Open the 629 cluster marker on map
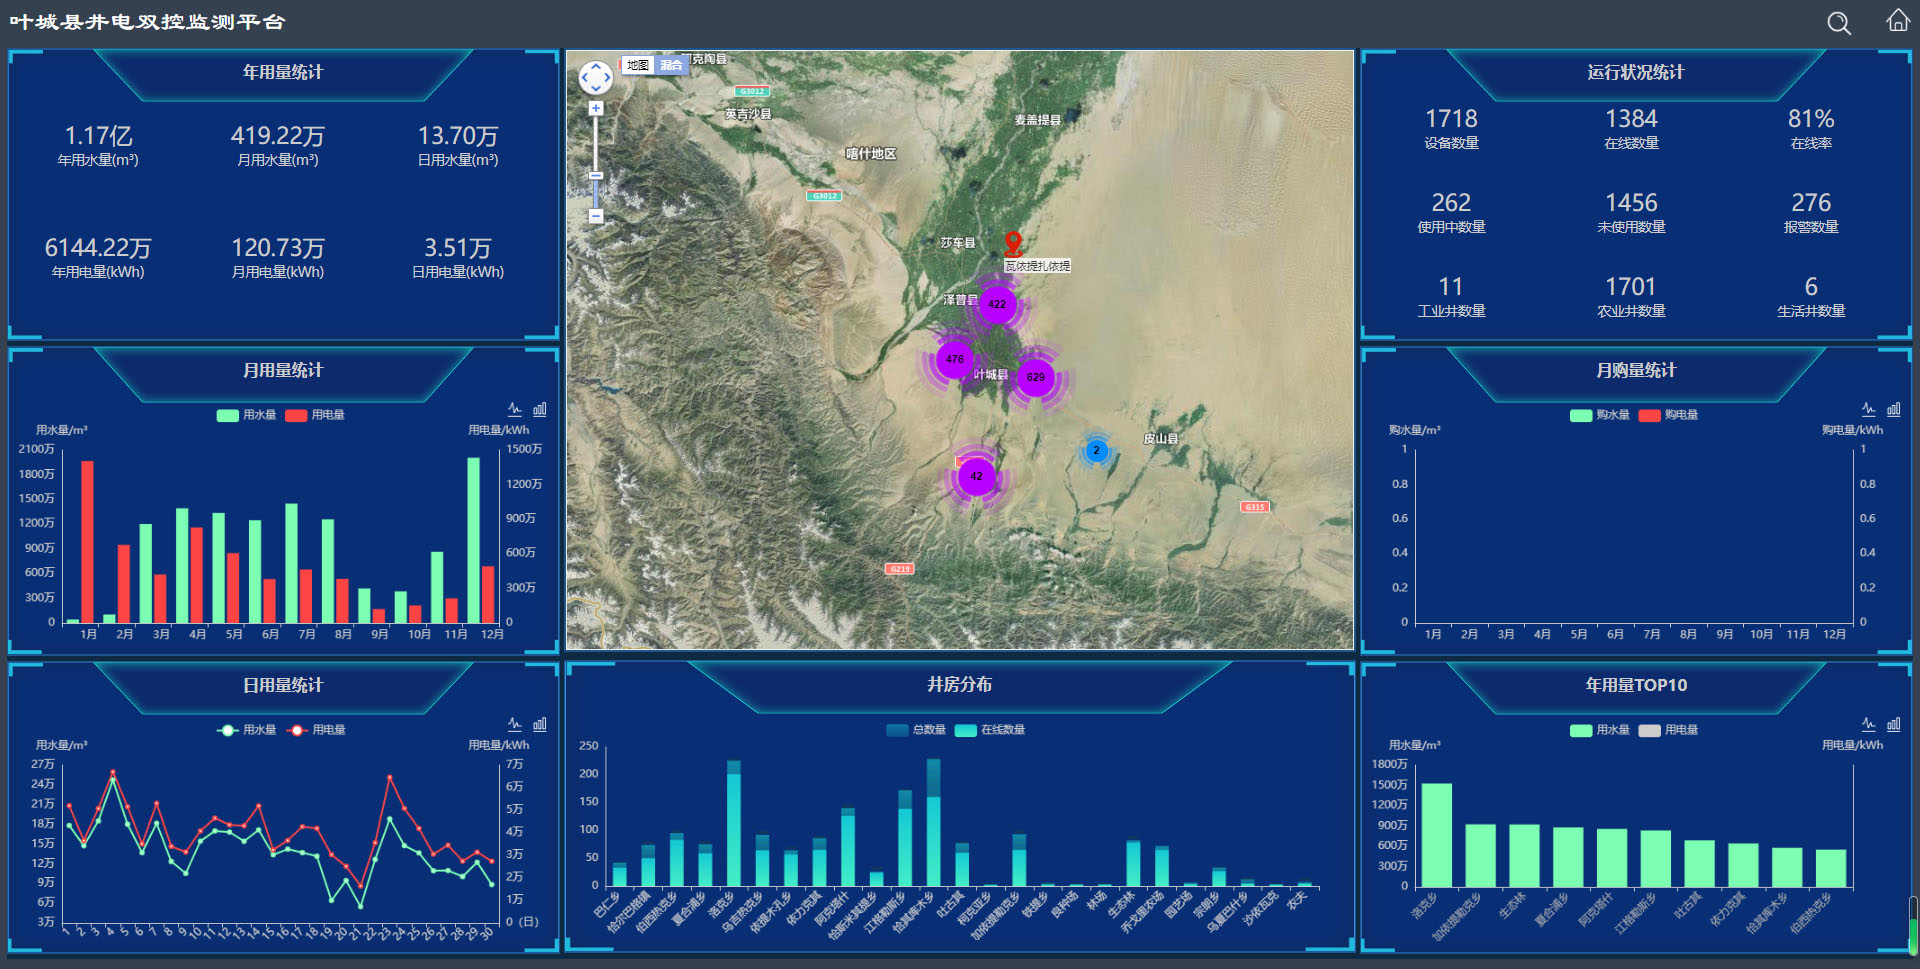 [x=1035, y=377]
